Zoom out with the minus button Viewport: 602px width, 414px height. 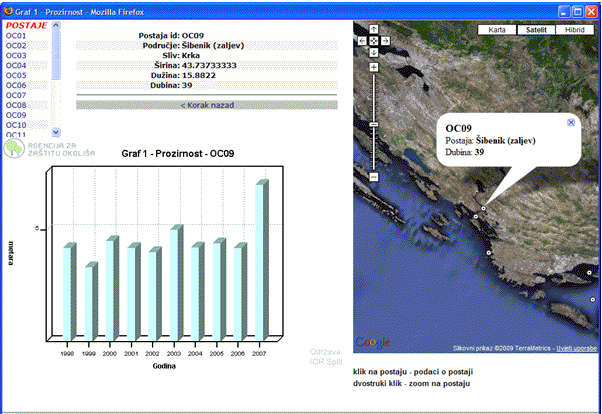pos(373,177)
